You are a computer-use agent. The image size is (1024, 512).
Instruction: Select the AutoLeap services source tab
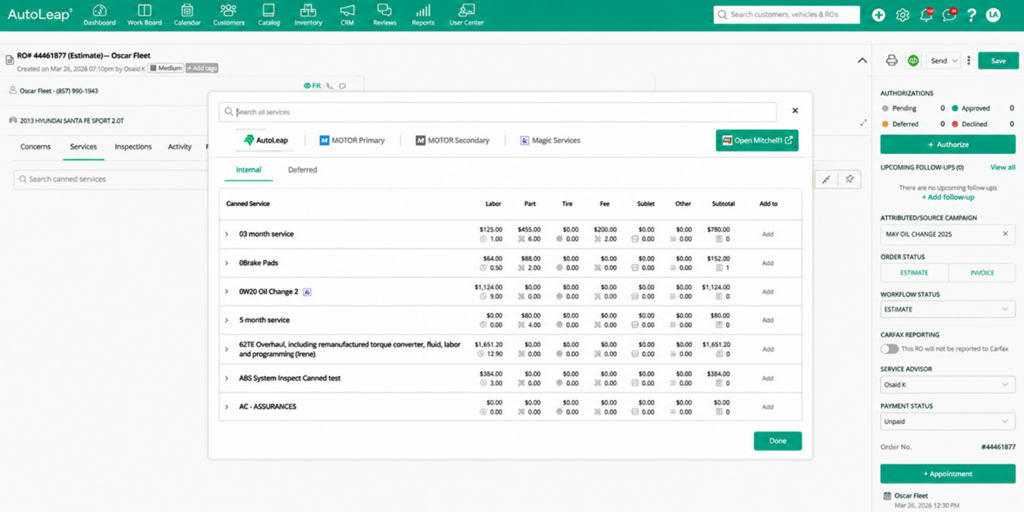click(x=265, y=140)
